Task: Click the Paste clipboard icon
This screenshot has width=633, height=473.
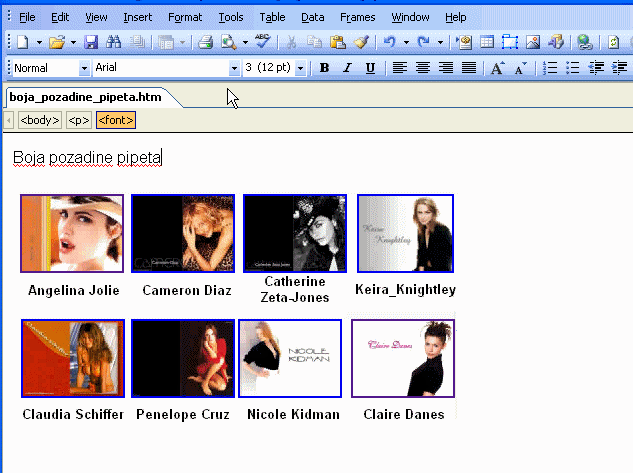Action: (337, 42)
